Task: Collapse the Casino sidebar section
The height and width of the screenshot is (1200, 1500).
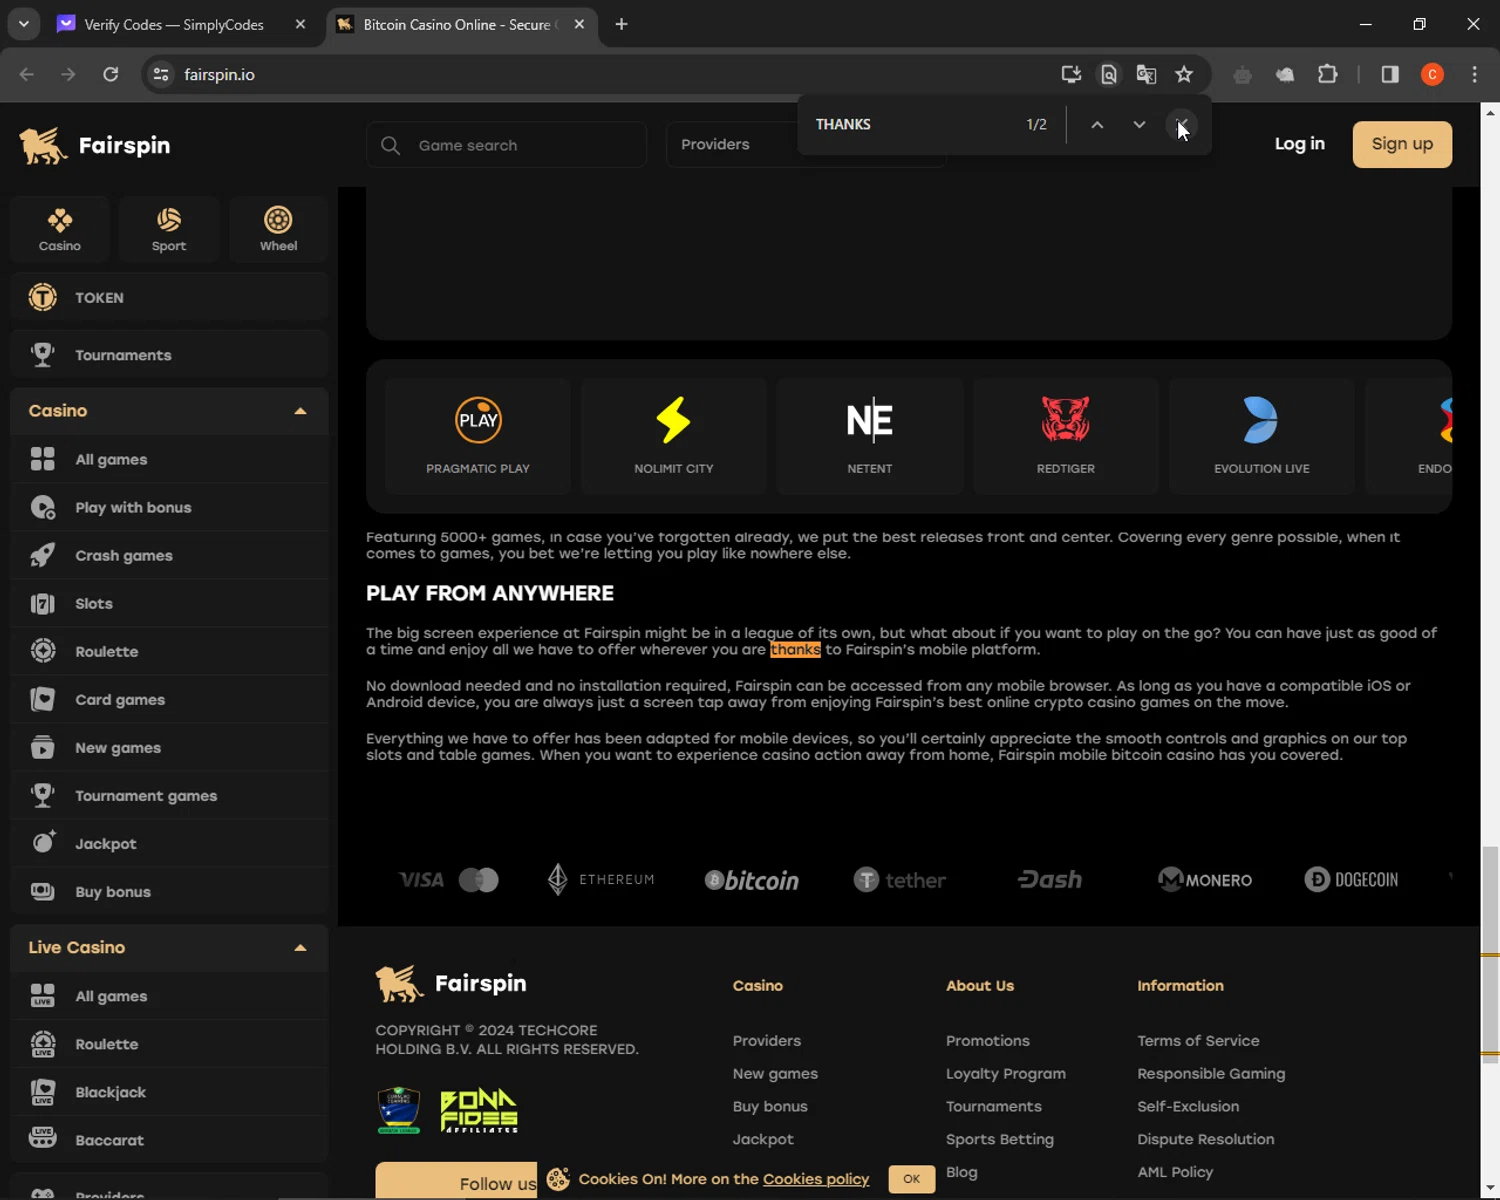Action: 300,411
